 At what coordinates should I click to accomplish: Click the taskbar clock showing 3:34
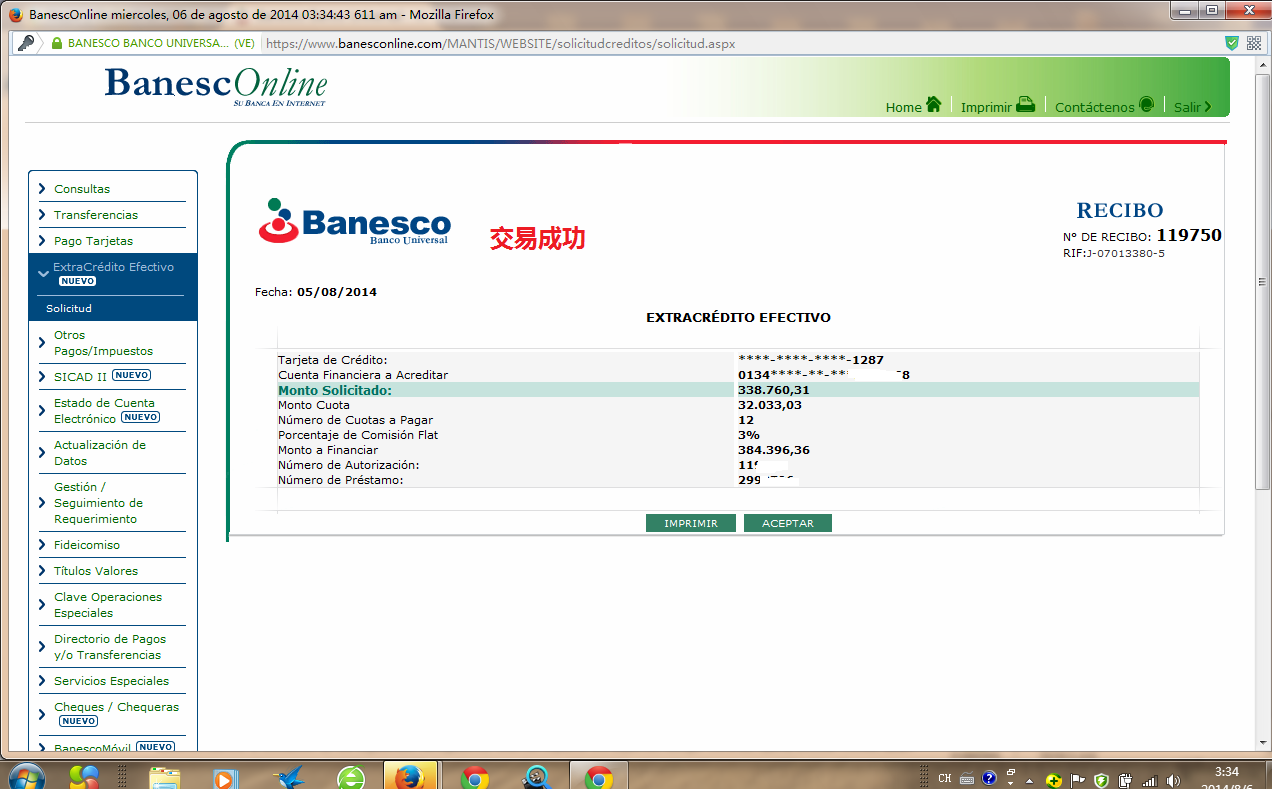pos(1226,772)
